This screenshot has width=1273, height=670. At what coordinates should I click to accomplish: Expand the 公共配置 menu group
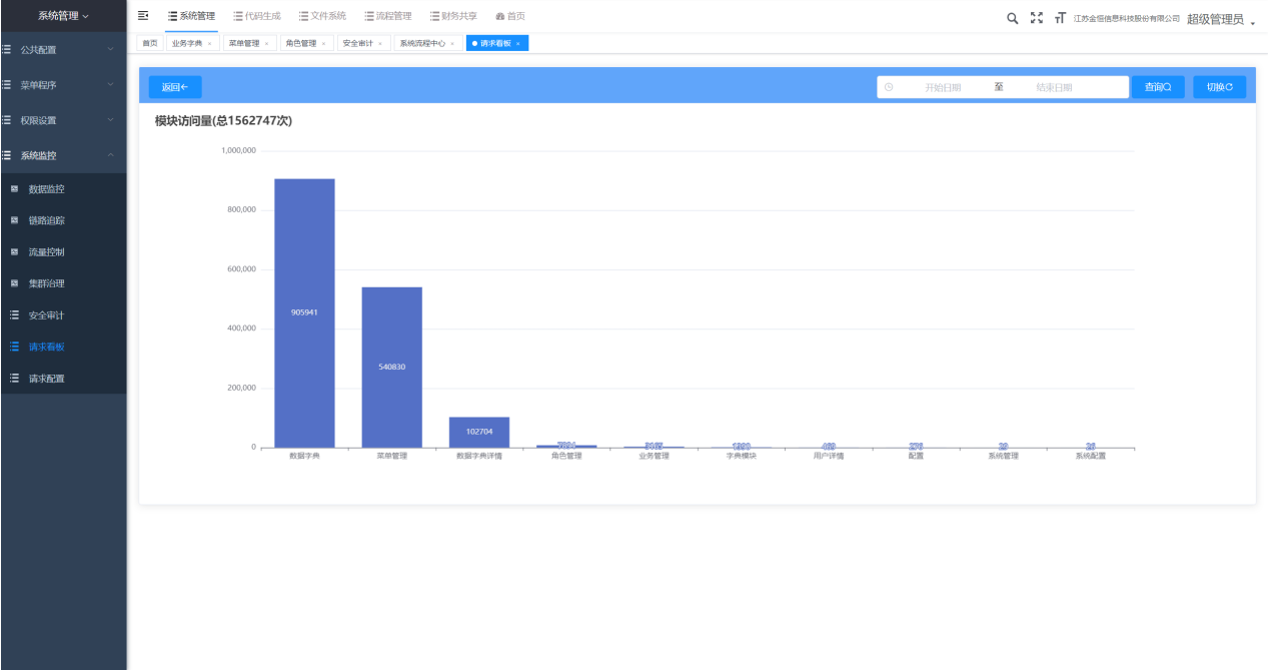64,49
